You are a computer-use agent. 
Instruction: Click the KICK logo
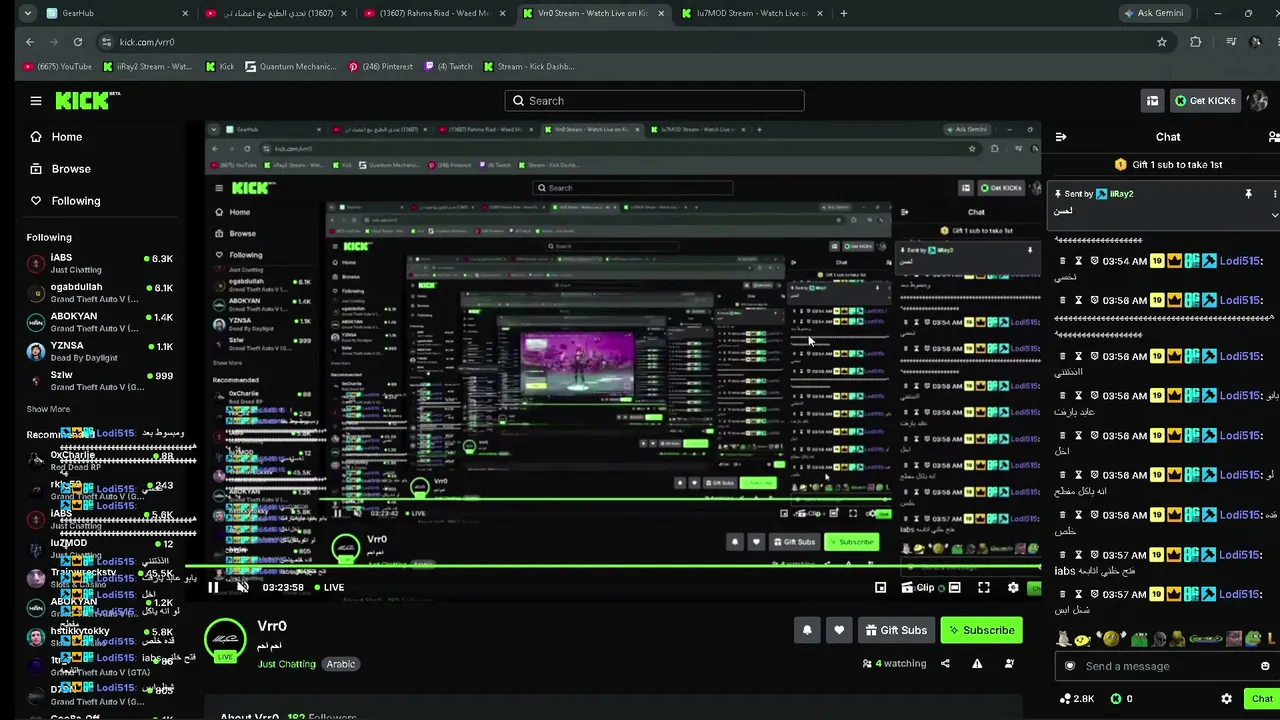pyautogui.click(x=88, y=100)
